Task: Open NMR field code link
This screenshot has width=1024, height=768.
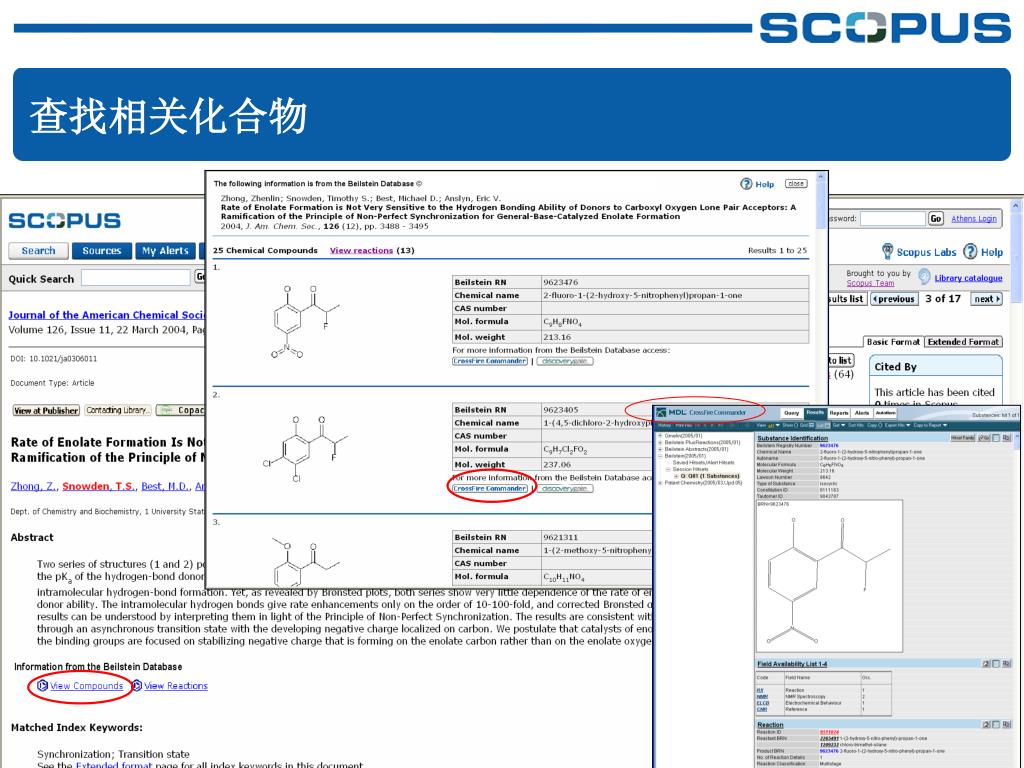Action: coord(761,697)
